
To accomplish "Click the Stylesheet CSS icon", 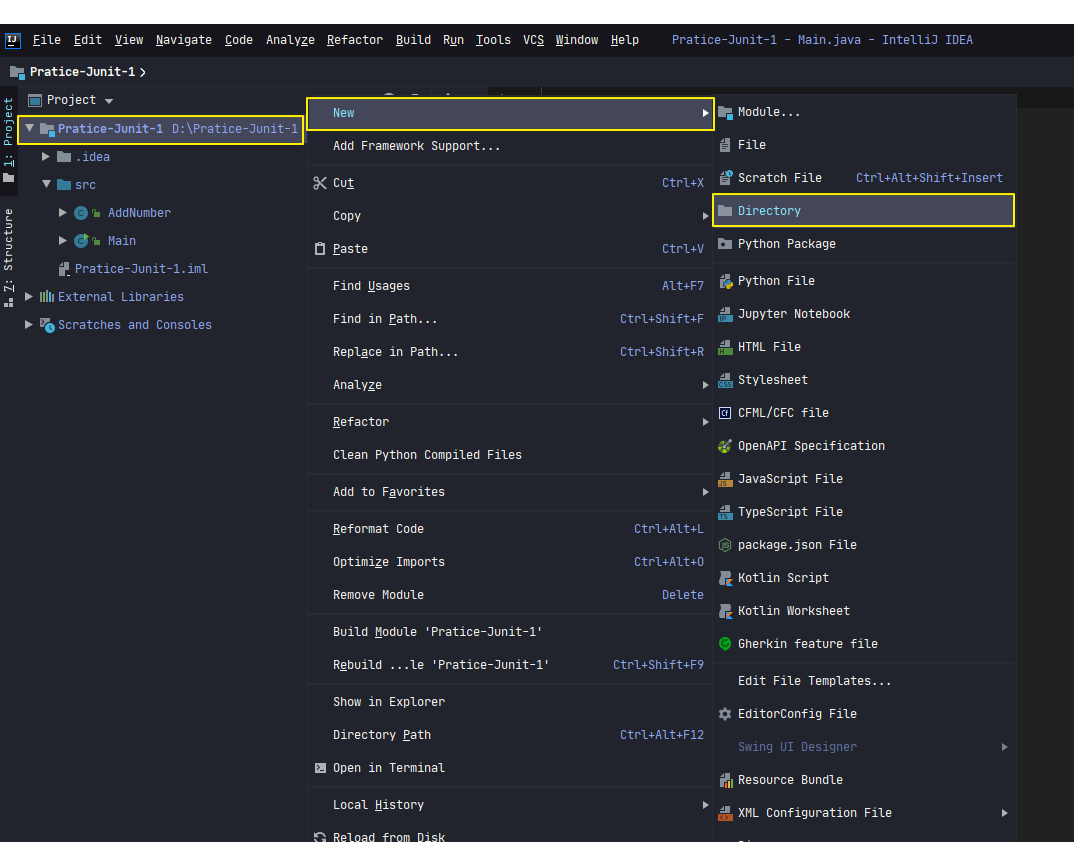I will [x=725, y=380].
